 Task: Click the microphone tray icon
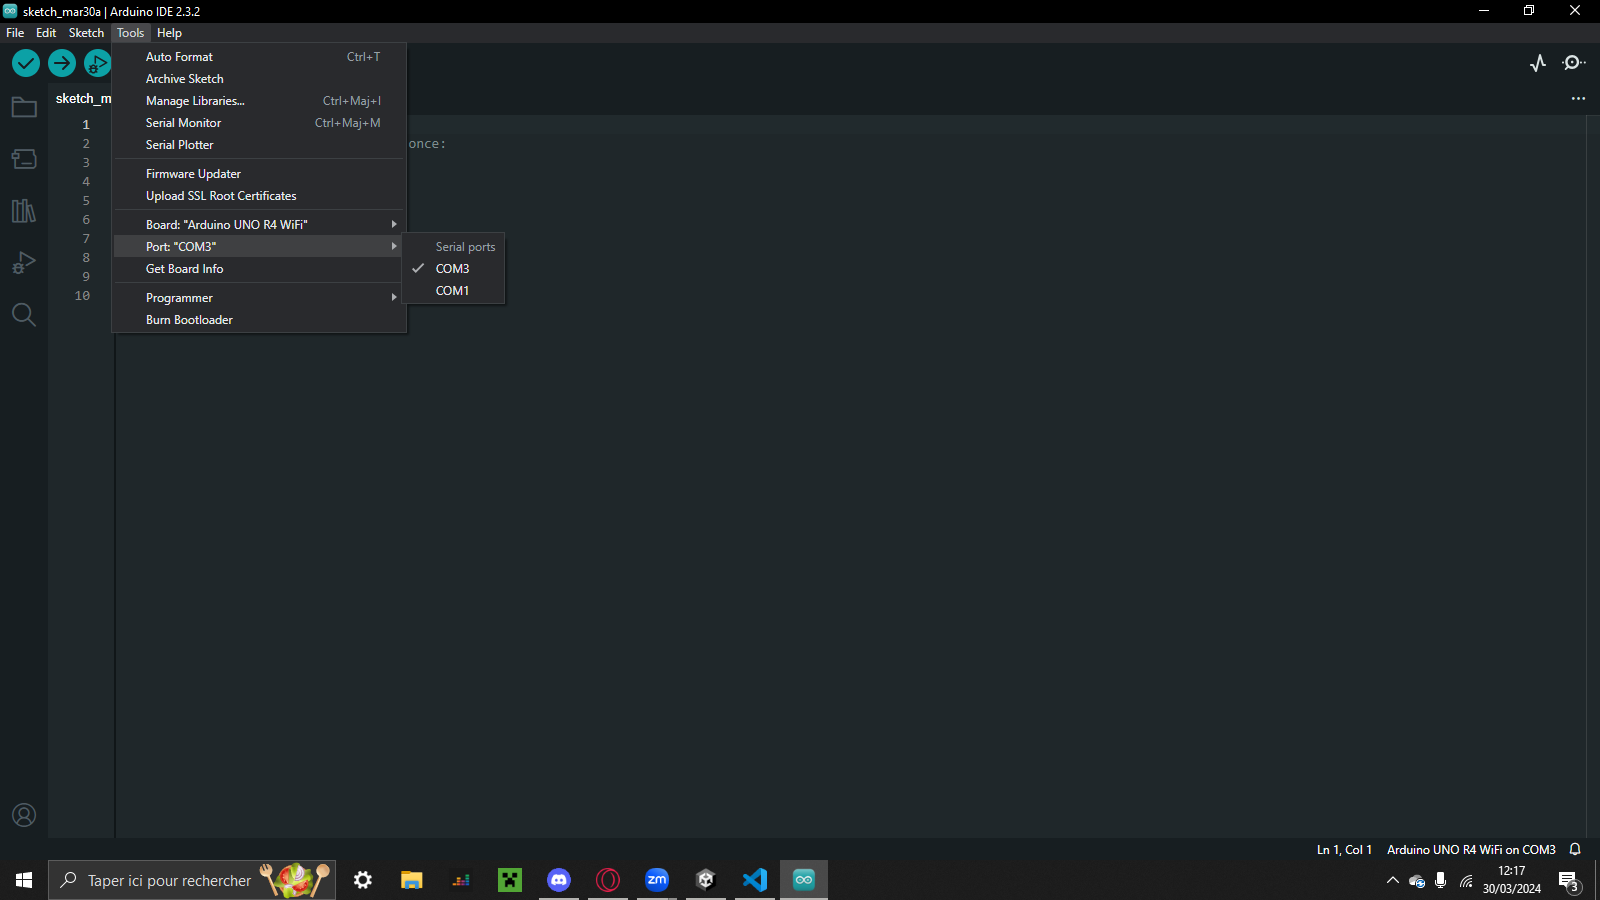1440,880
